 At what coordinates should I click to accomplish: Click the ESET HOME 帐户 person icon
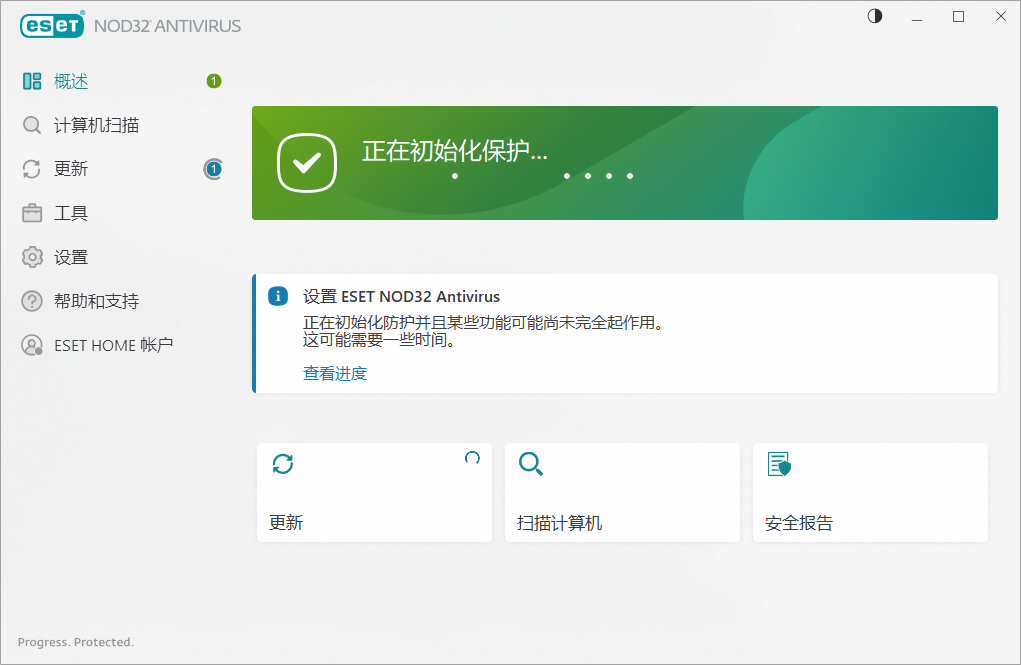31,344
